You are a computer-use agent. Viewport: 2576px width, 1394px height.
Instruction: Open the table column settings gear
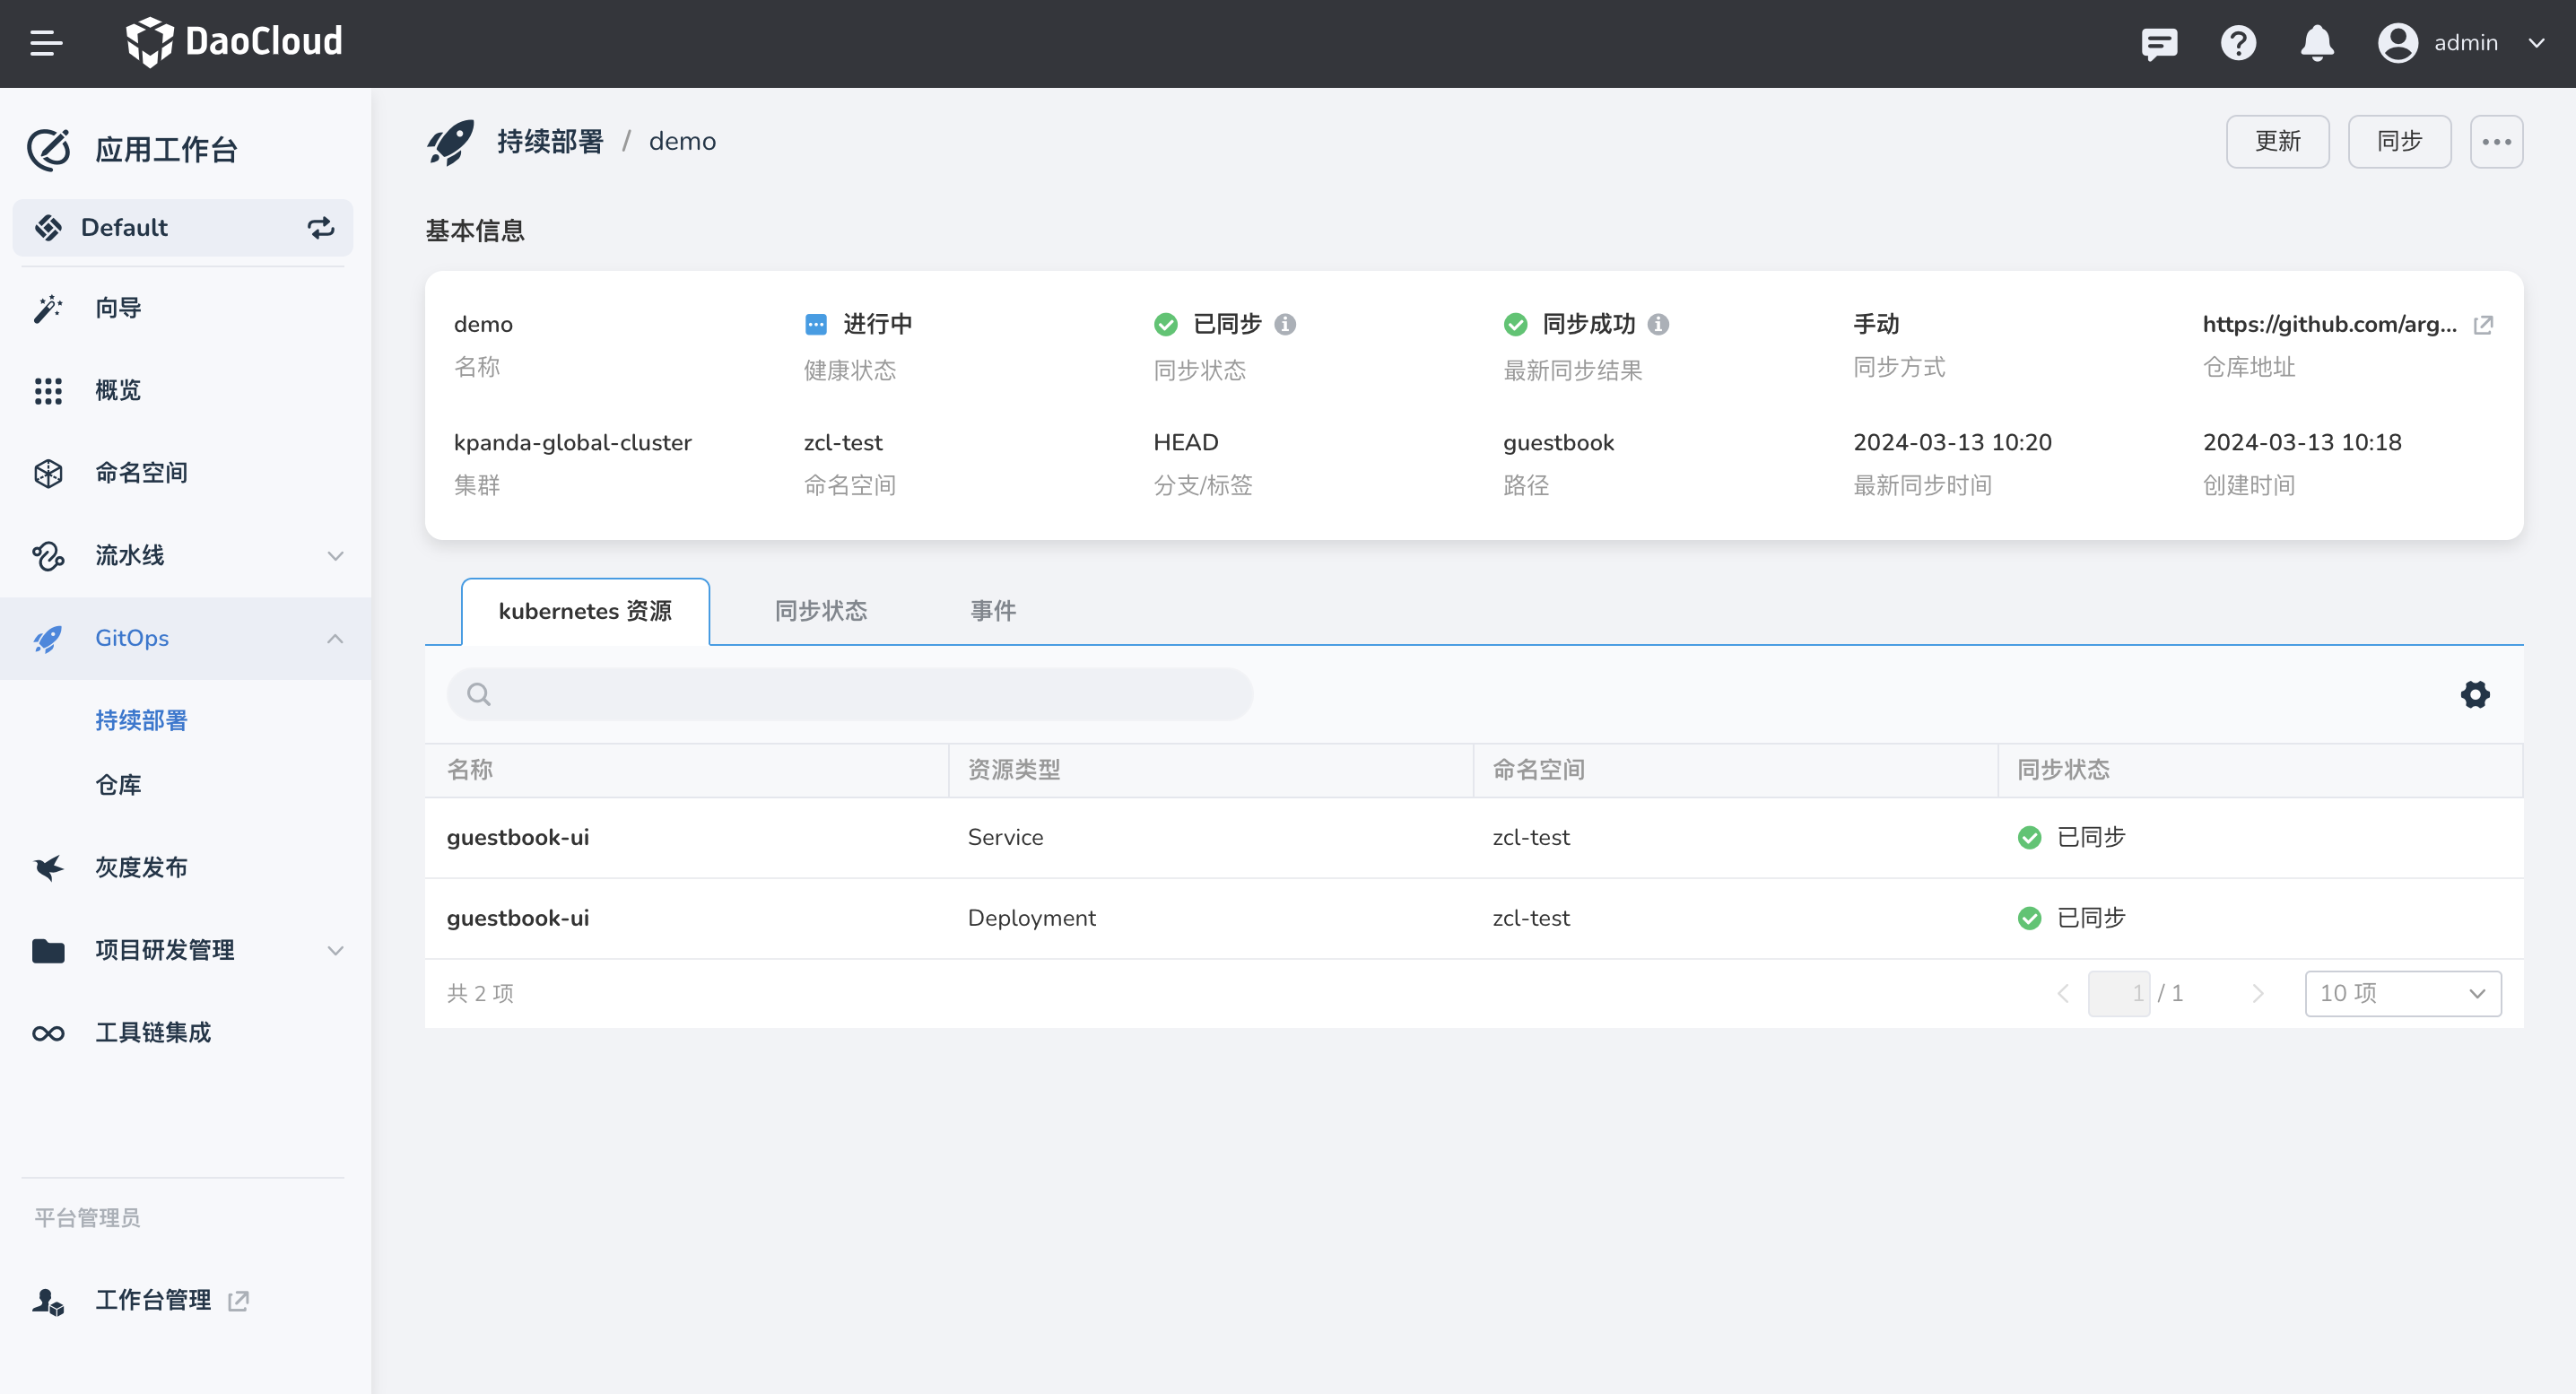click(x=2475, y=694)
